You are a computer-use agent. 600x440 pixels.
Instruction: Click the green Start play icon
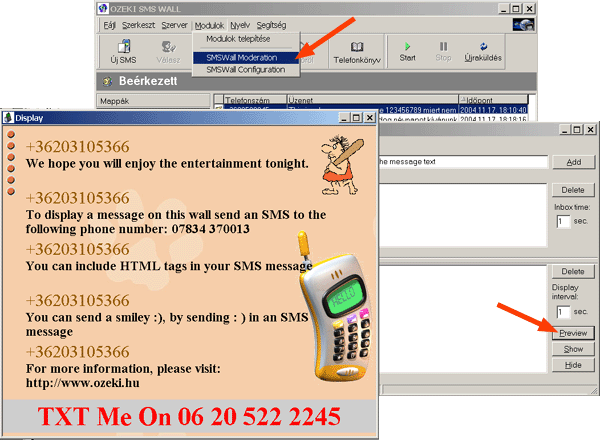(407, 52)
